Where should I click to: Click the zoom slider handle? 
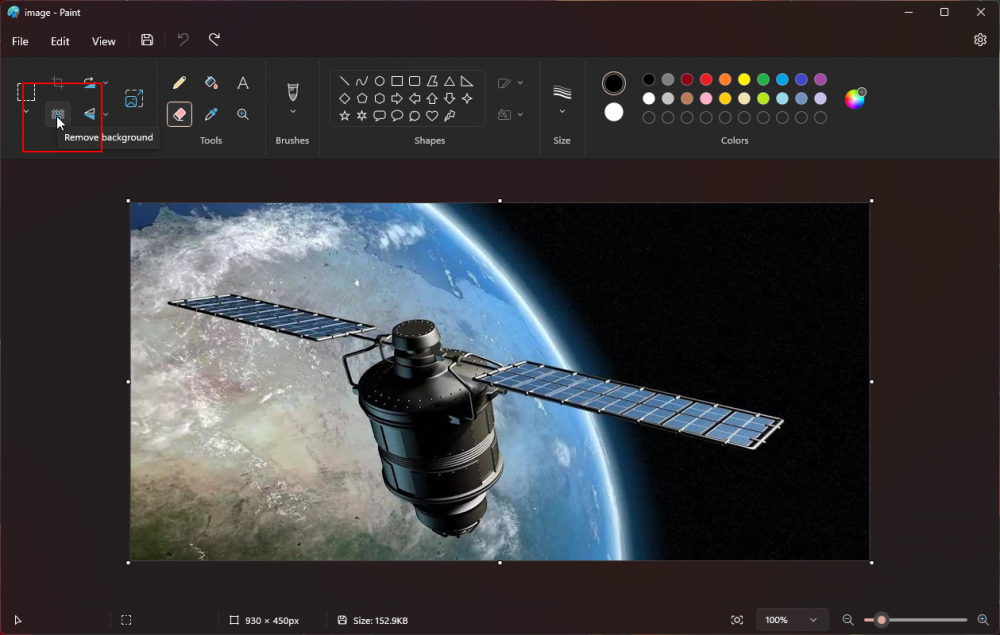(881, 620)
